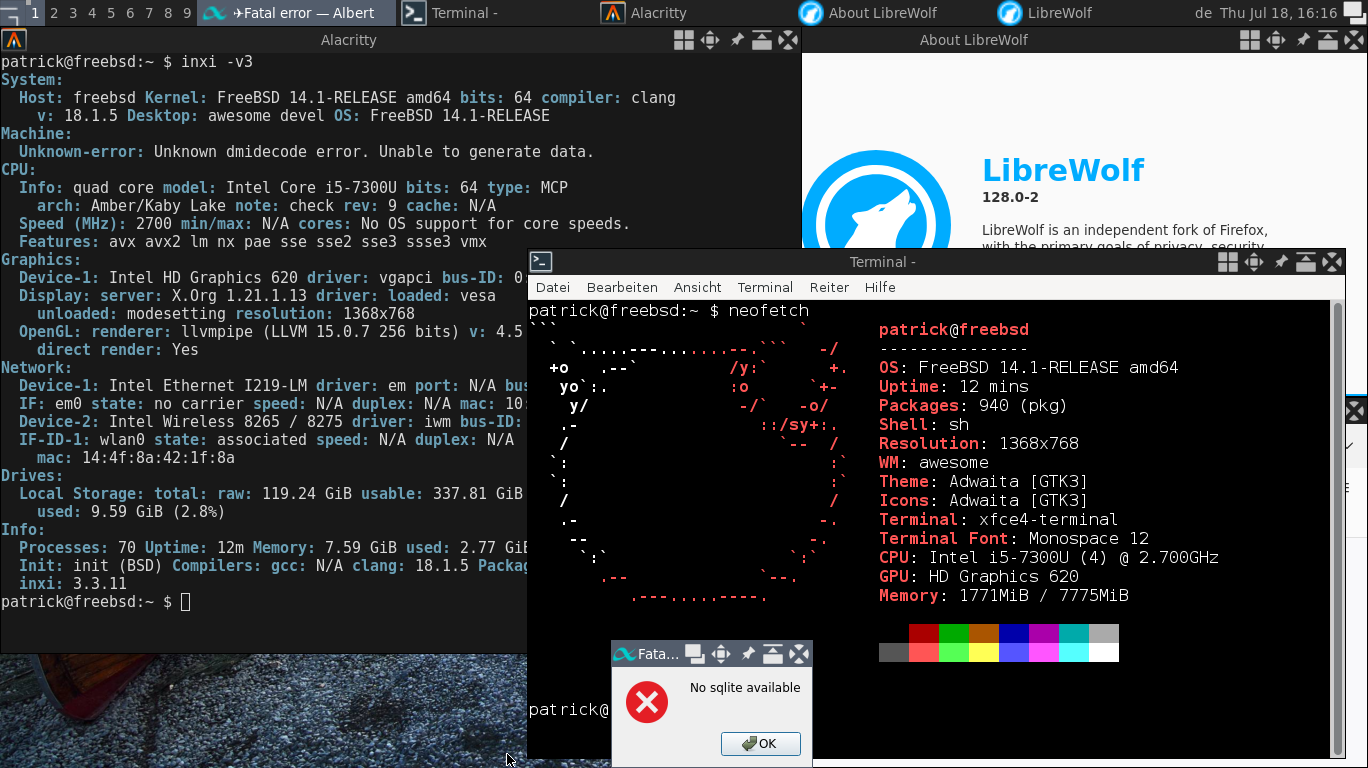Close the Alacritty window
This screenshot has height=768, width=1368.
pyautogui.click(x=788, y=40)
